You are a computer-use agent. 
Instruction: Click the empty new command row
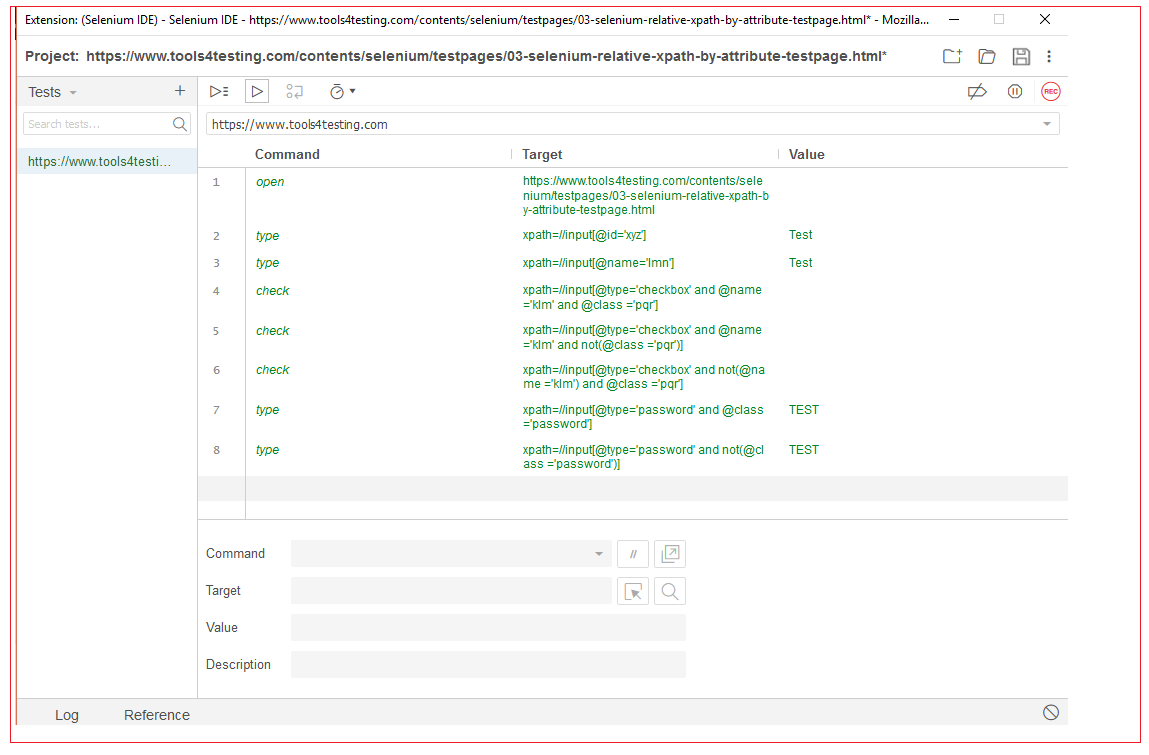pyautogui.click(x=632, y=489)
